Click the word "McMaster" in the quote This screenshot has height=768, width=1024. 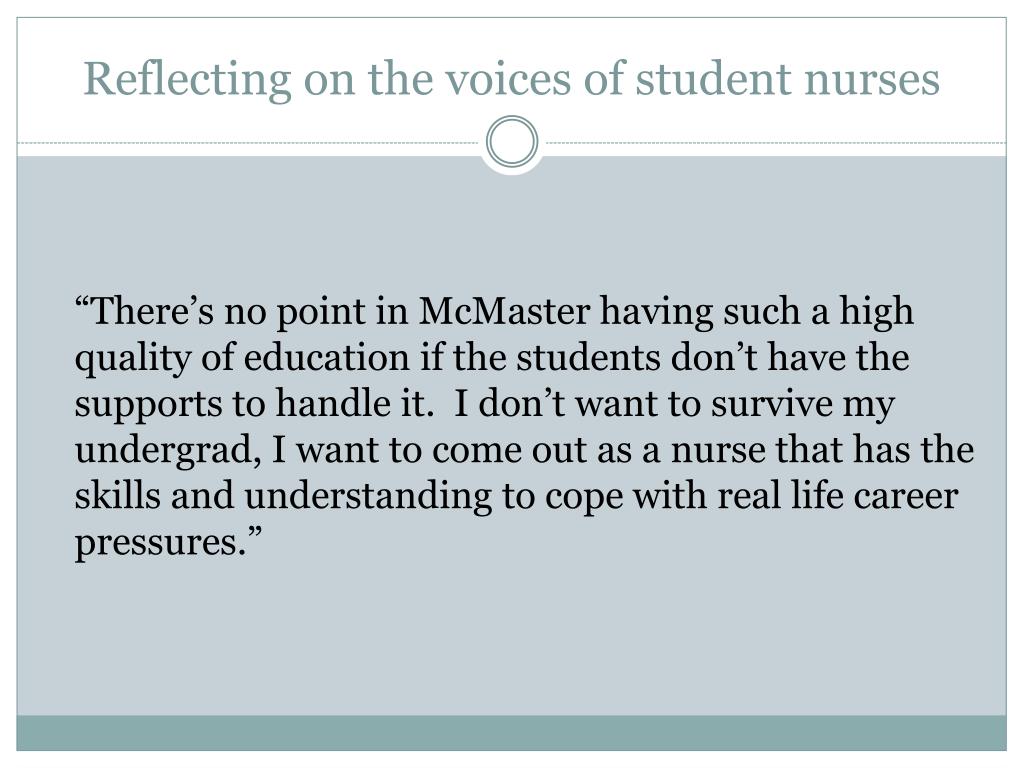point(504,311)
